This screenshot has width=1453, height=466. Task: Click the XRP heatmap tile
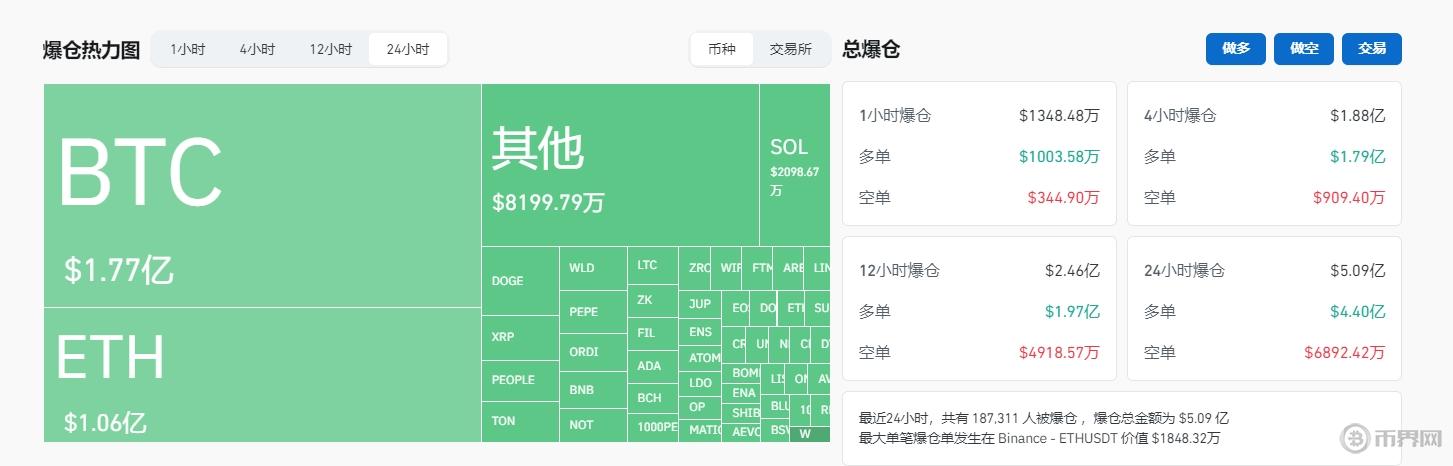[x=520, y=338]
